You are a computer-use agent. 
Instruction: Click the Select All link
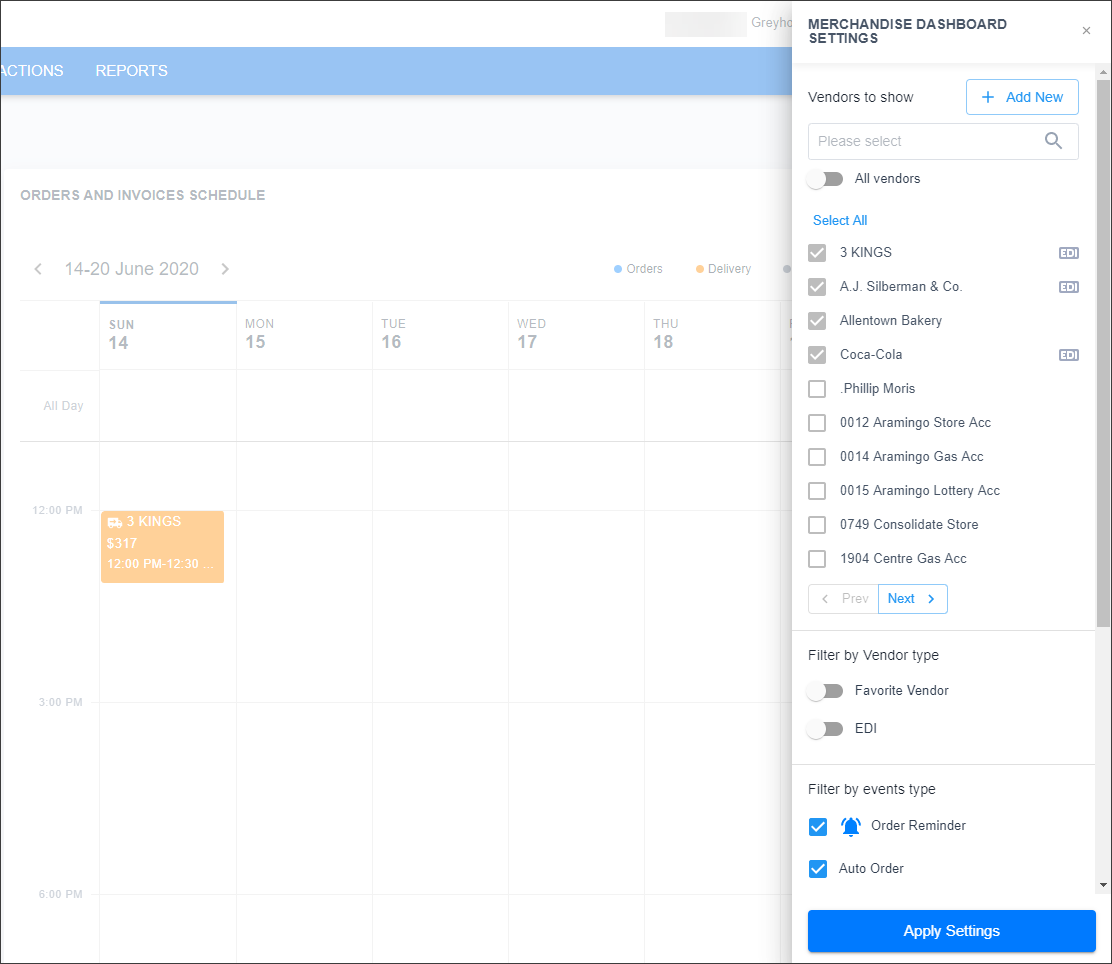(x=840, y=221)
